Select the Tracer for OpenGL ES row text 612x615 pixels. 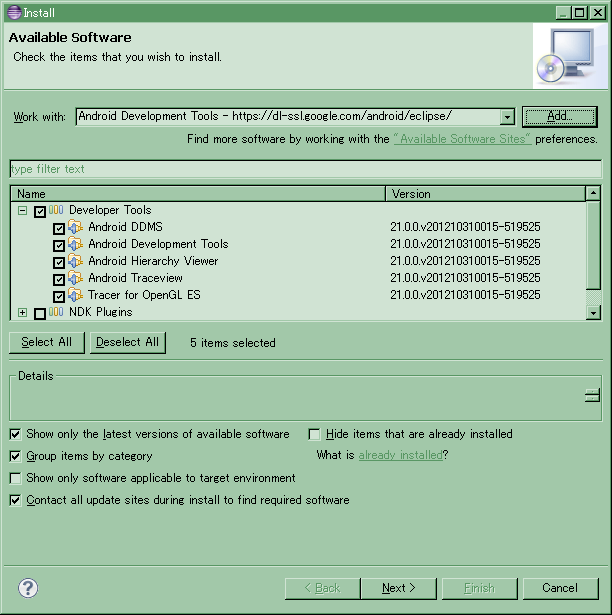[x=144, y=295]
